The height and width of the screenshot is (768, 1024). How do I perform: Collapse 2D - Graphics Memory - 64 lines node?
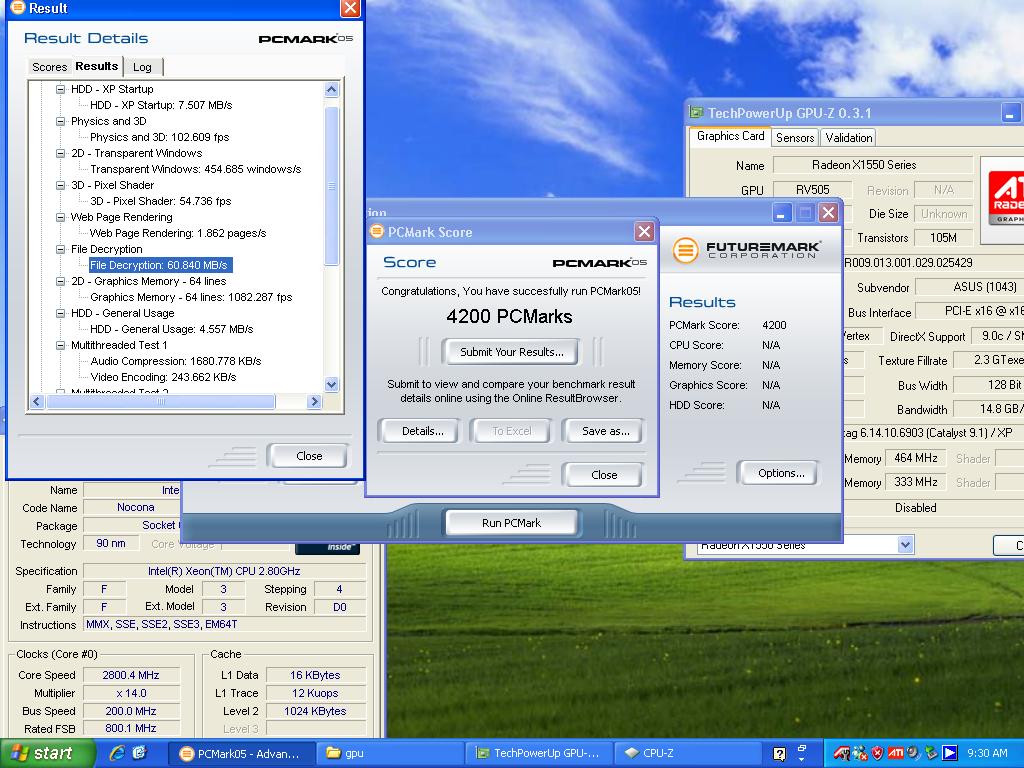pos(60,281)
